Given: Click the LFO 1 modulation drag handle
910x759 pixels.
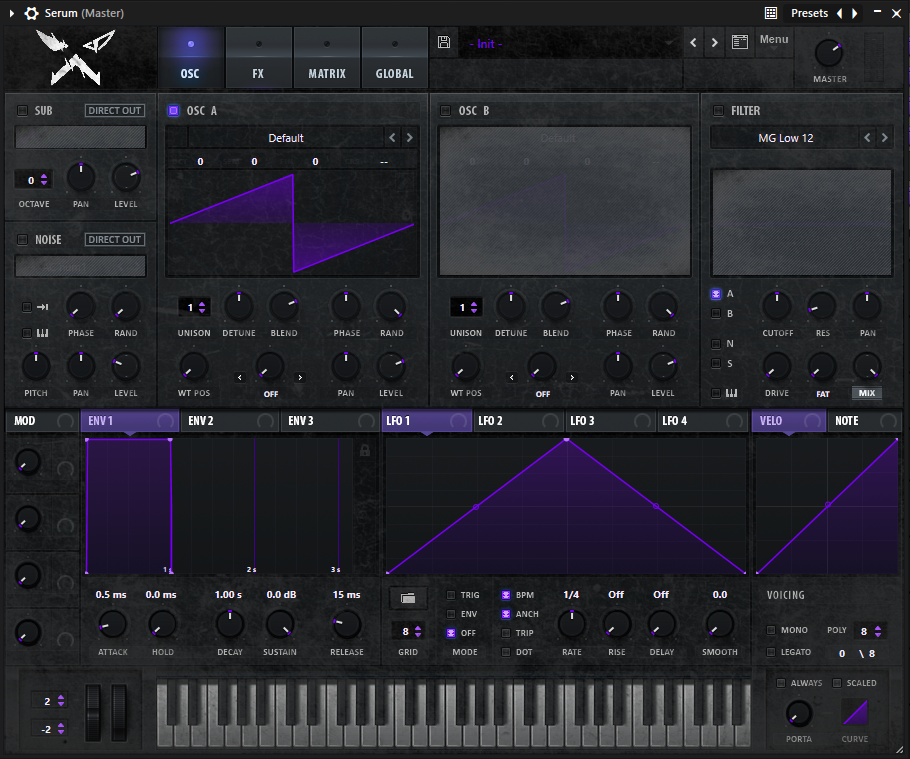Looking at the screenshot, I should (x=458, y=421).
